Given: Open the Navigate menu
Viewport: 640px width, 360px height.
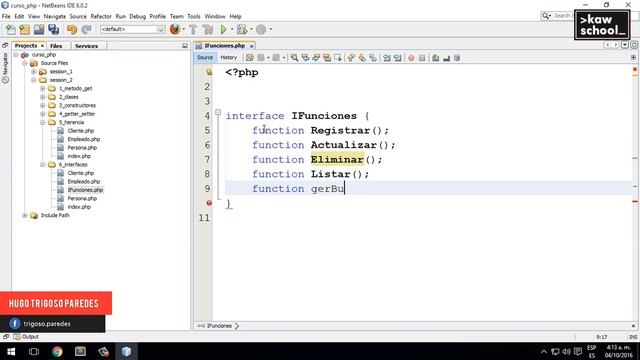Looking at the screenshot, I should [x=55, y=16].
